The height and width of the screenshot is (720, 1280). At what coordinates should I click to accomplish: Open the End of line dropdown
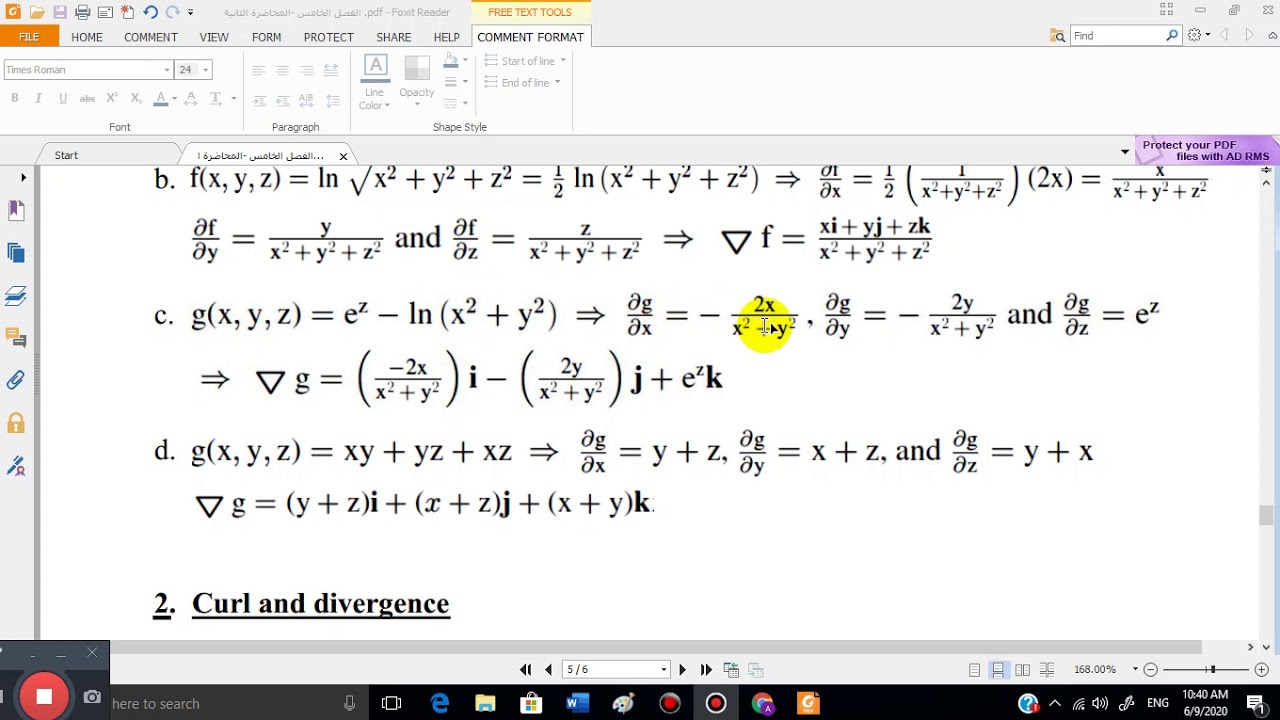tap(523, 83)
